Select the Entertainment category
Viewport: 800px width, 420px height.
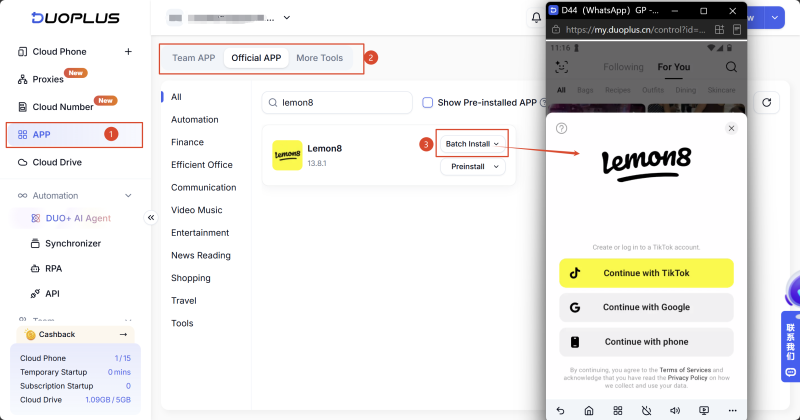(x=200, y=233)
